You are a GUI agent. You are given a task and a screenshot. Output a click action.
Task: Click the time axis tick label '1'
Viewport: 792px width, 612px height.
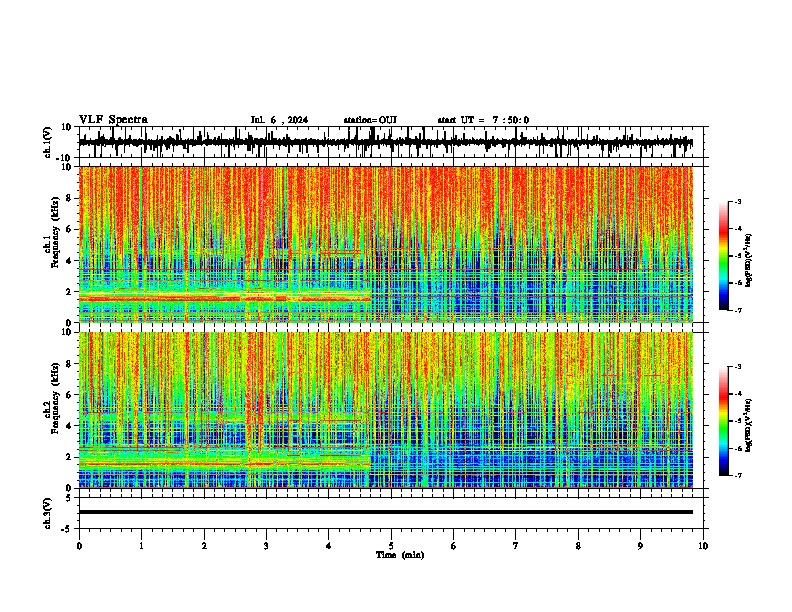[x=141, y=546]
